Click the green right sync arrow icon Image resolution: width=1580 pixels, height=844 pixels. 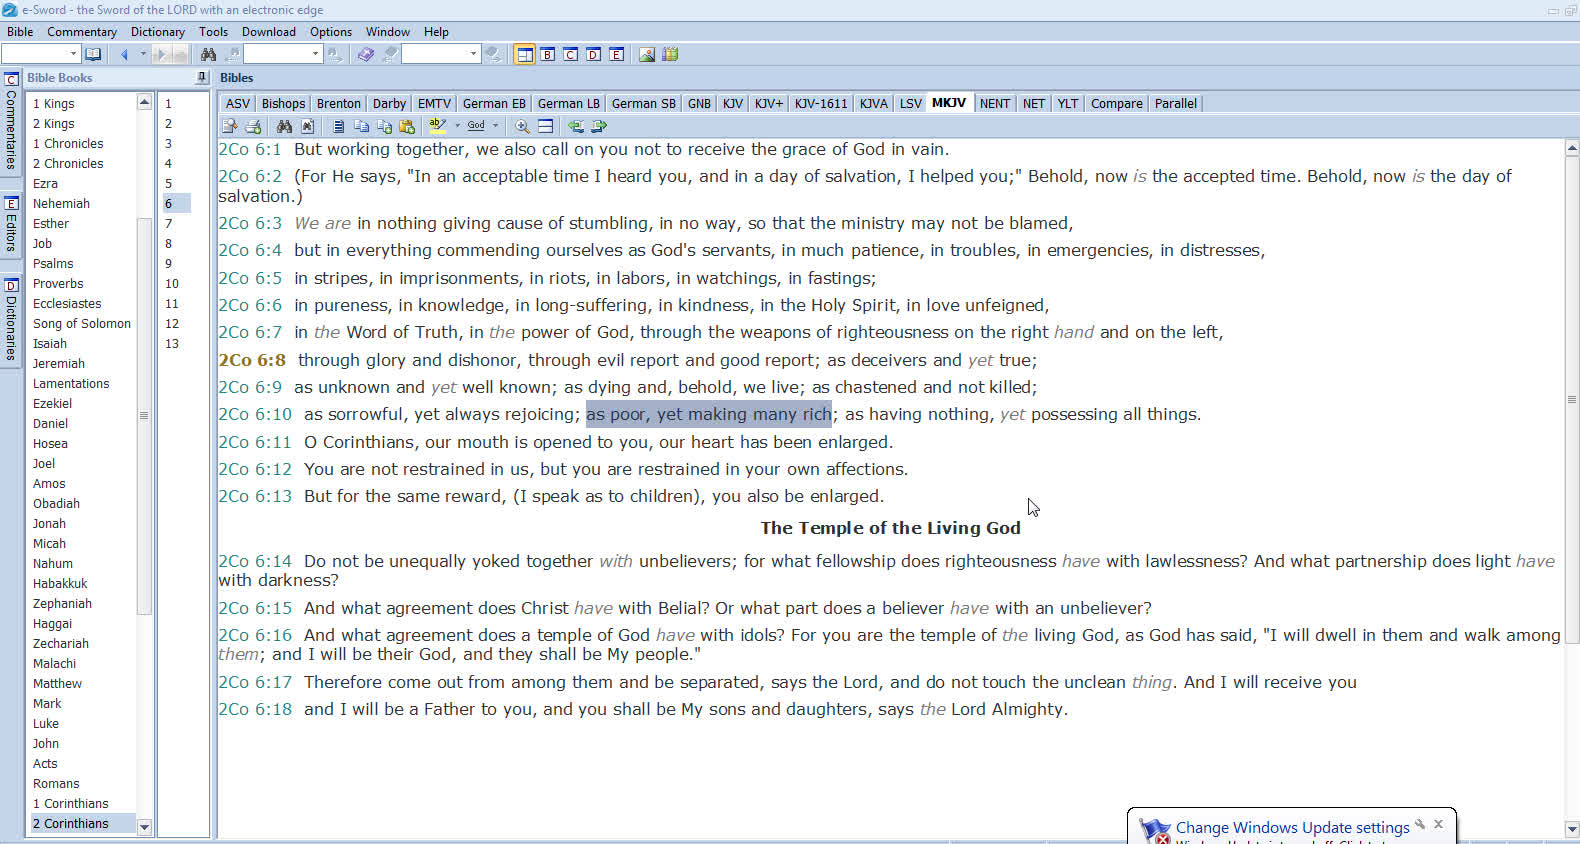pyautogui.click(x=599, y=126)
